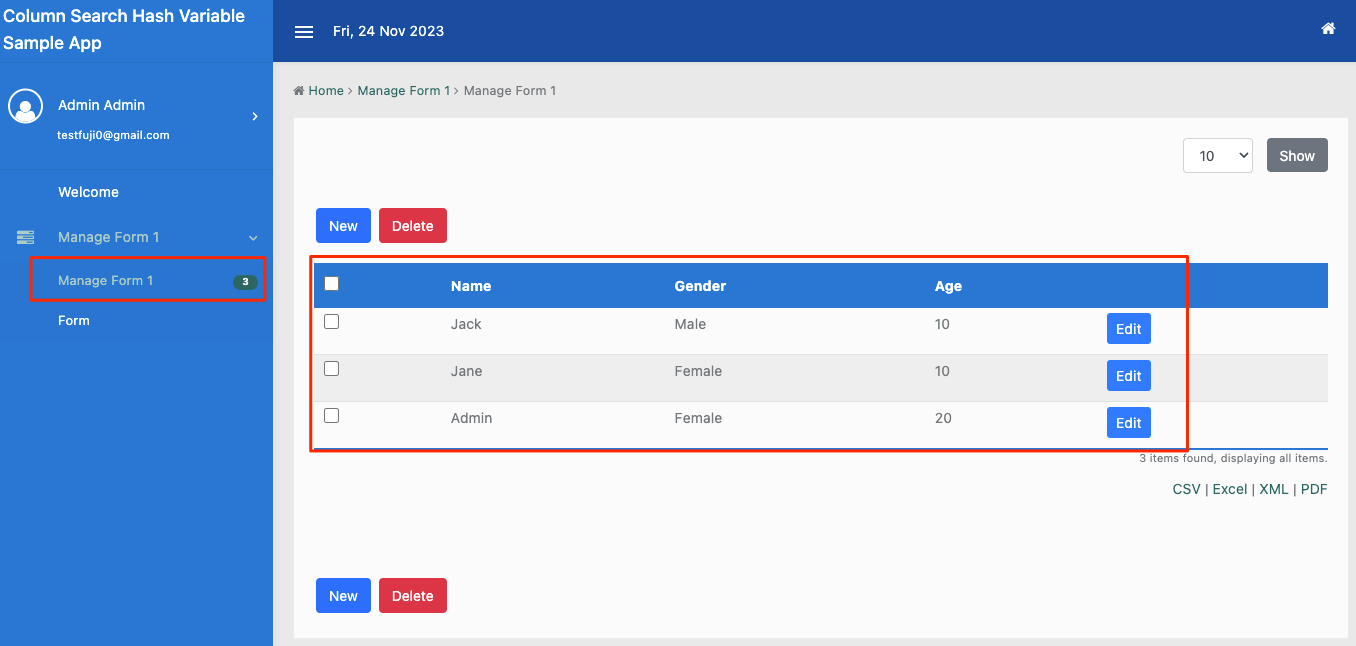
Task: Click the top New button
Action: tap(343, 226)
